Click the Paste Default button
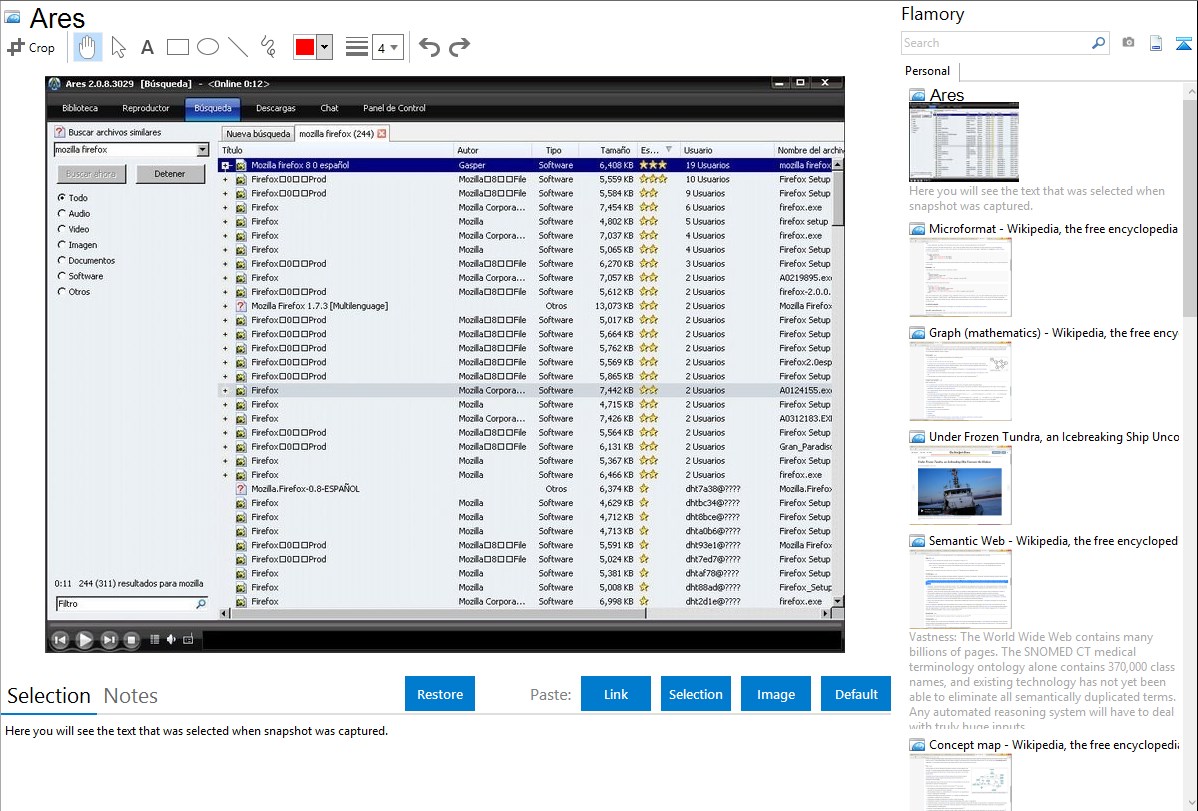This screenshot has height=811, width=1198. [x=856, y=694]
